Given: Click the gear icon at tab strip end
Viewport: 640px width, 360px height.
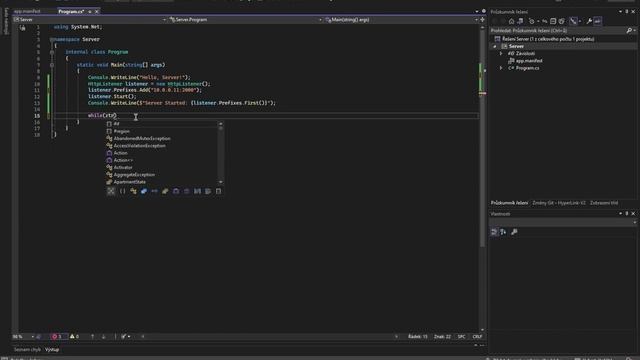Looking at the screenshot, I should click(484, 11).
